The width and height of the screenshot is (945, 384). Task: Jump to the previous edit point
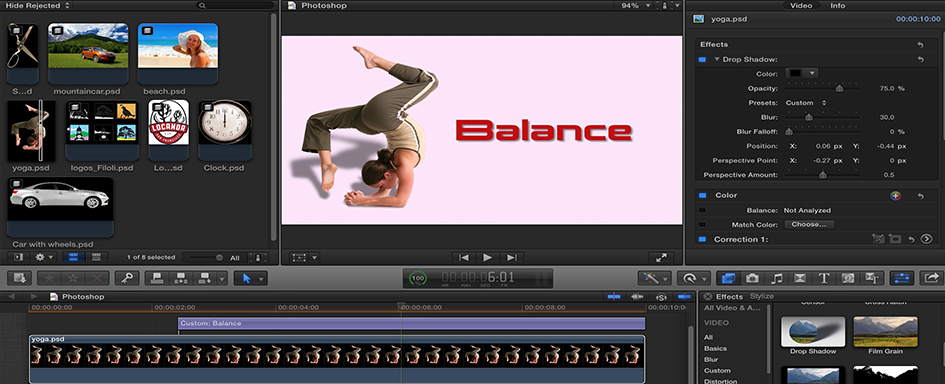point(463,257)
